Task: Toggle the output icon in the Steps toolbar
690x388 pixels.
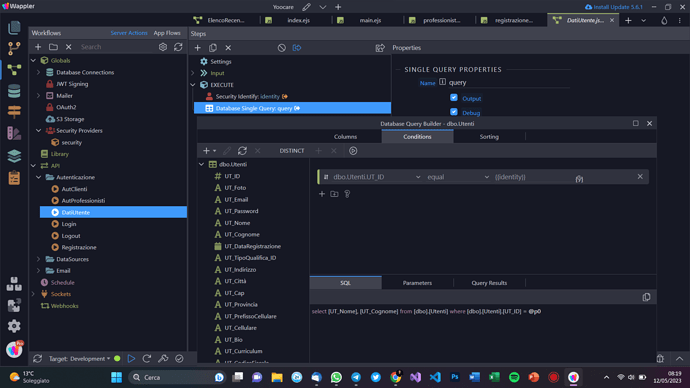Action: point(297,48)
